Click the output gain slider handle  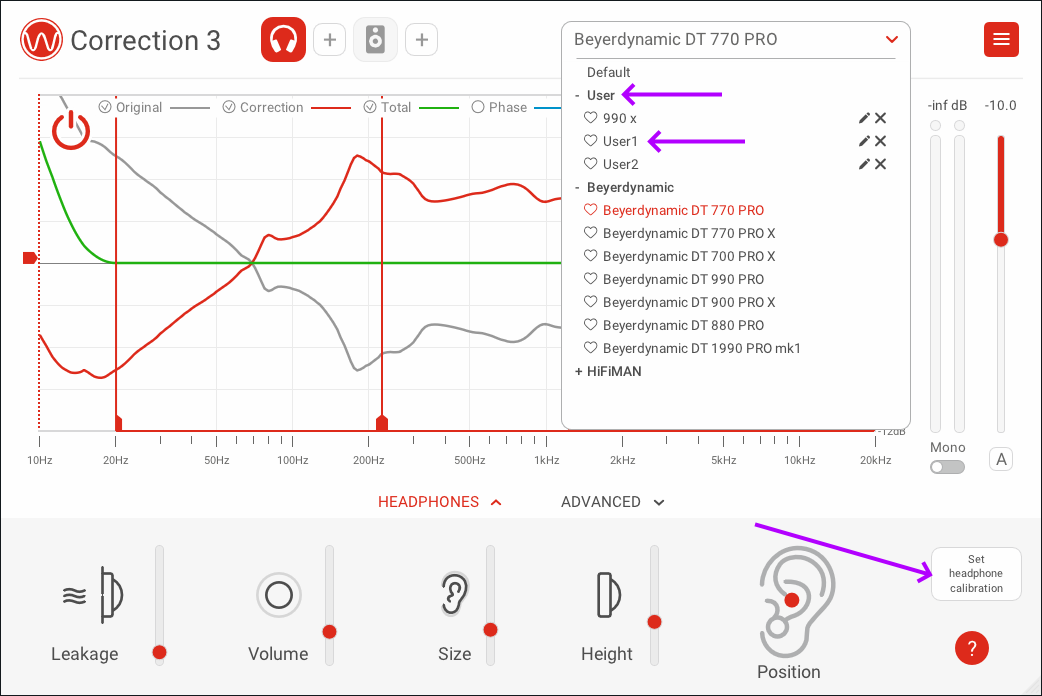point(1000,240)
